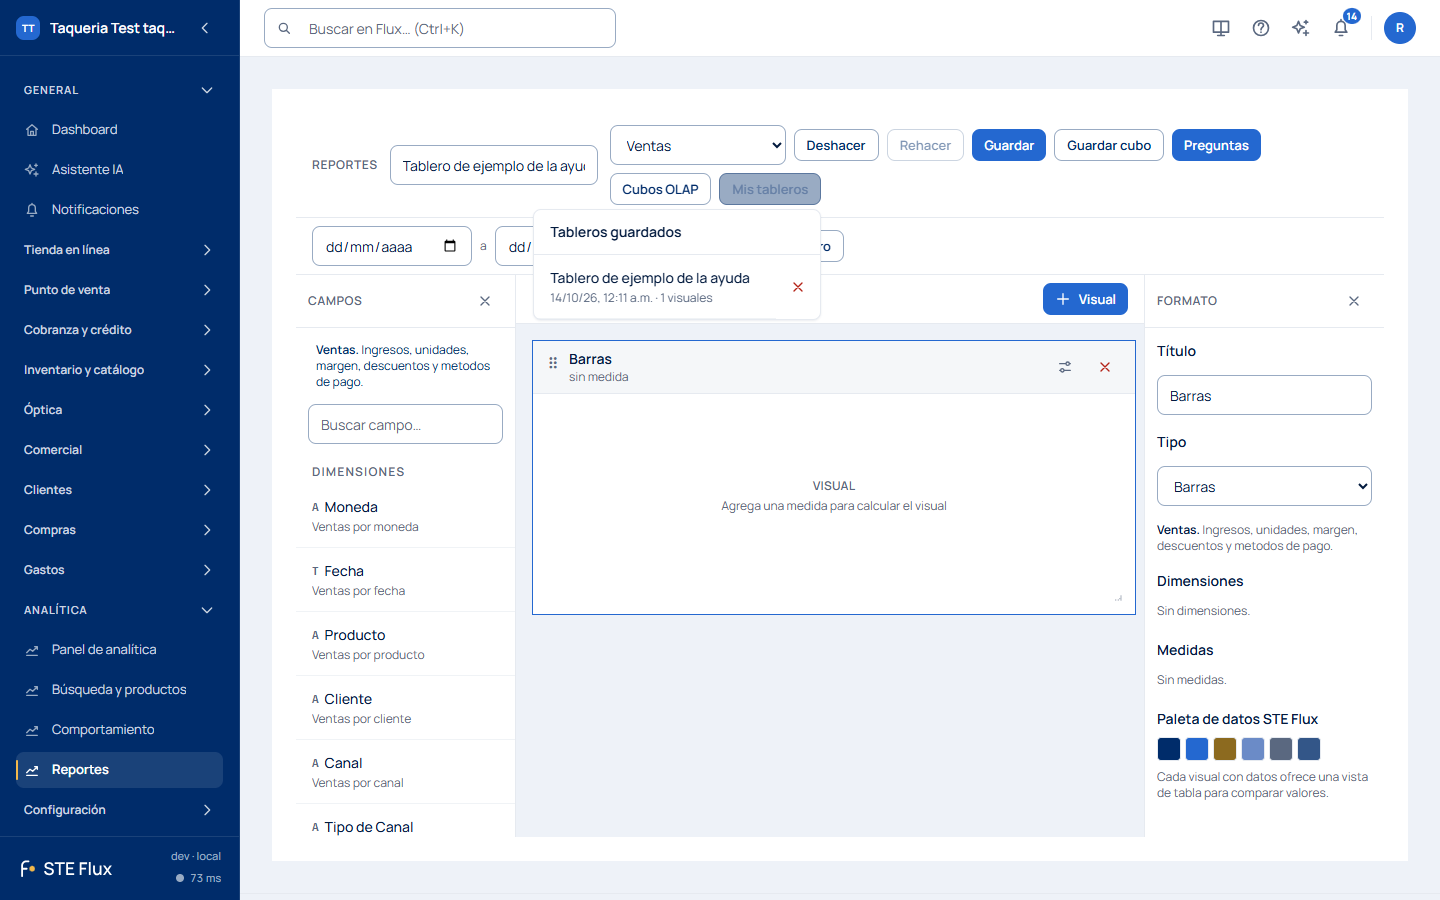Collapse the GENERAL section
The image size is (1440, 900).
(x=119, y=90)
